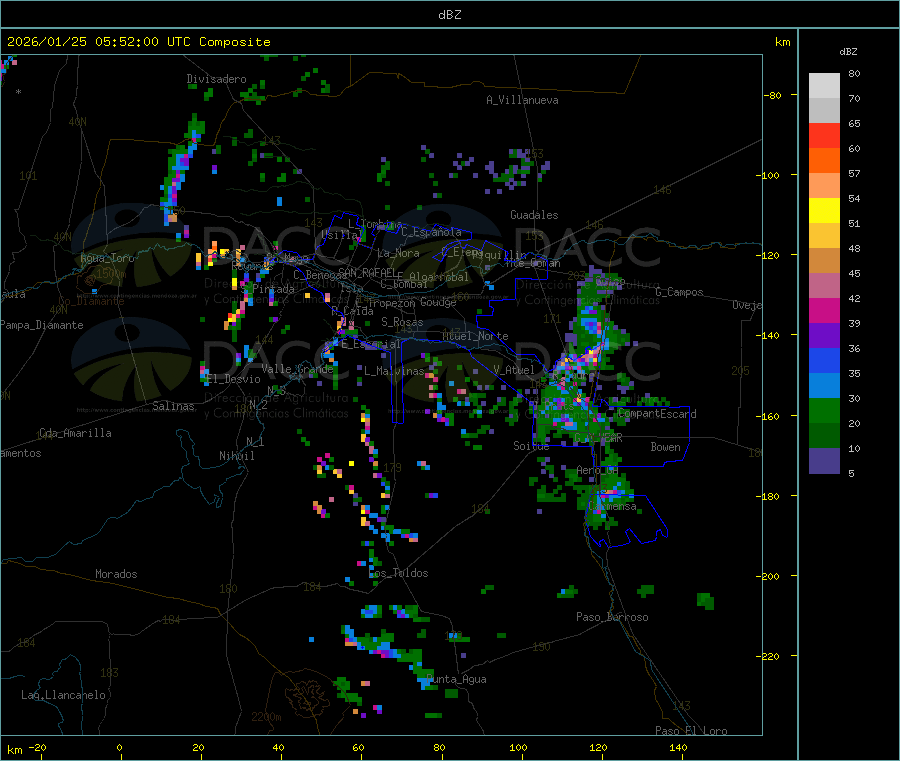Click the km unit label at bottom left
This screenshot has height=761, width=900.
point(14,750)
